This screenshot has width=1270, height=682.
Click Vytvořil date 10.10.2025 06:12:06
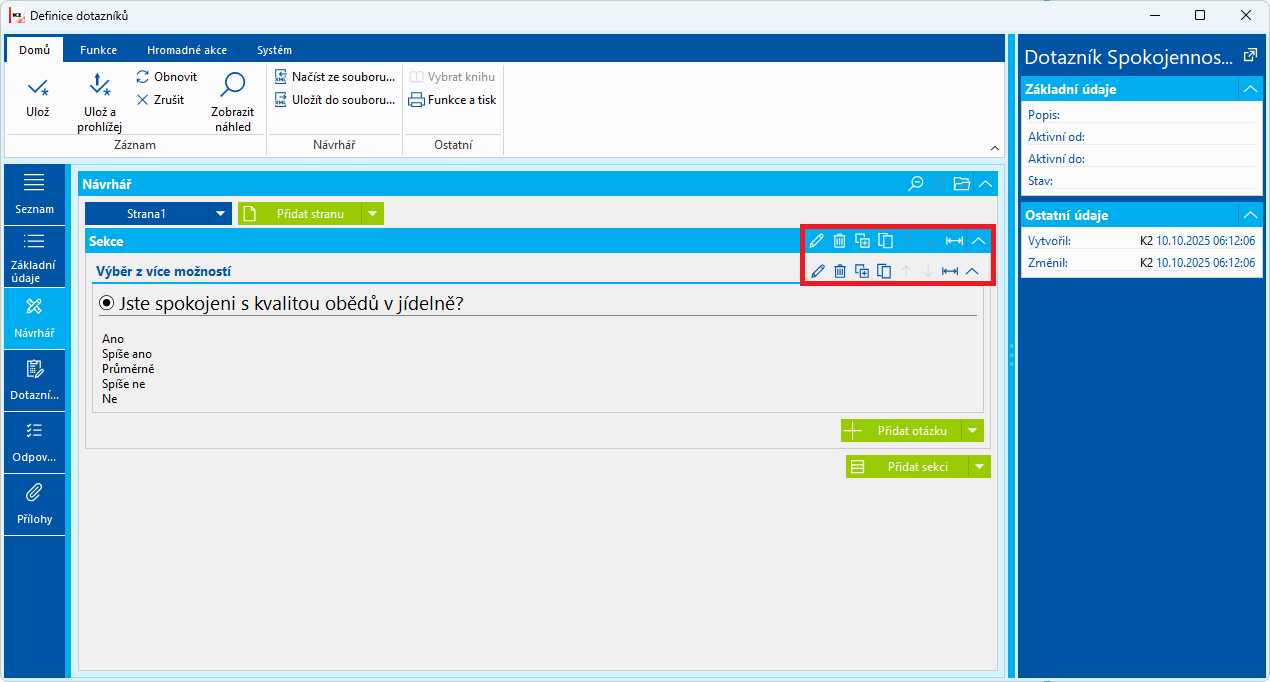pos(1206,241)
